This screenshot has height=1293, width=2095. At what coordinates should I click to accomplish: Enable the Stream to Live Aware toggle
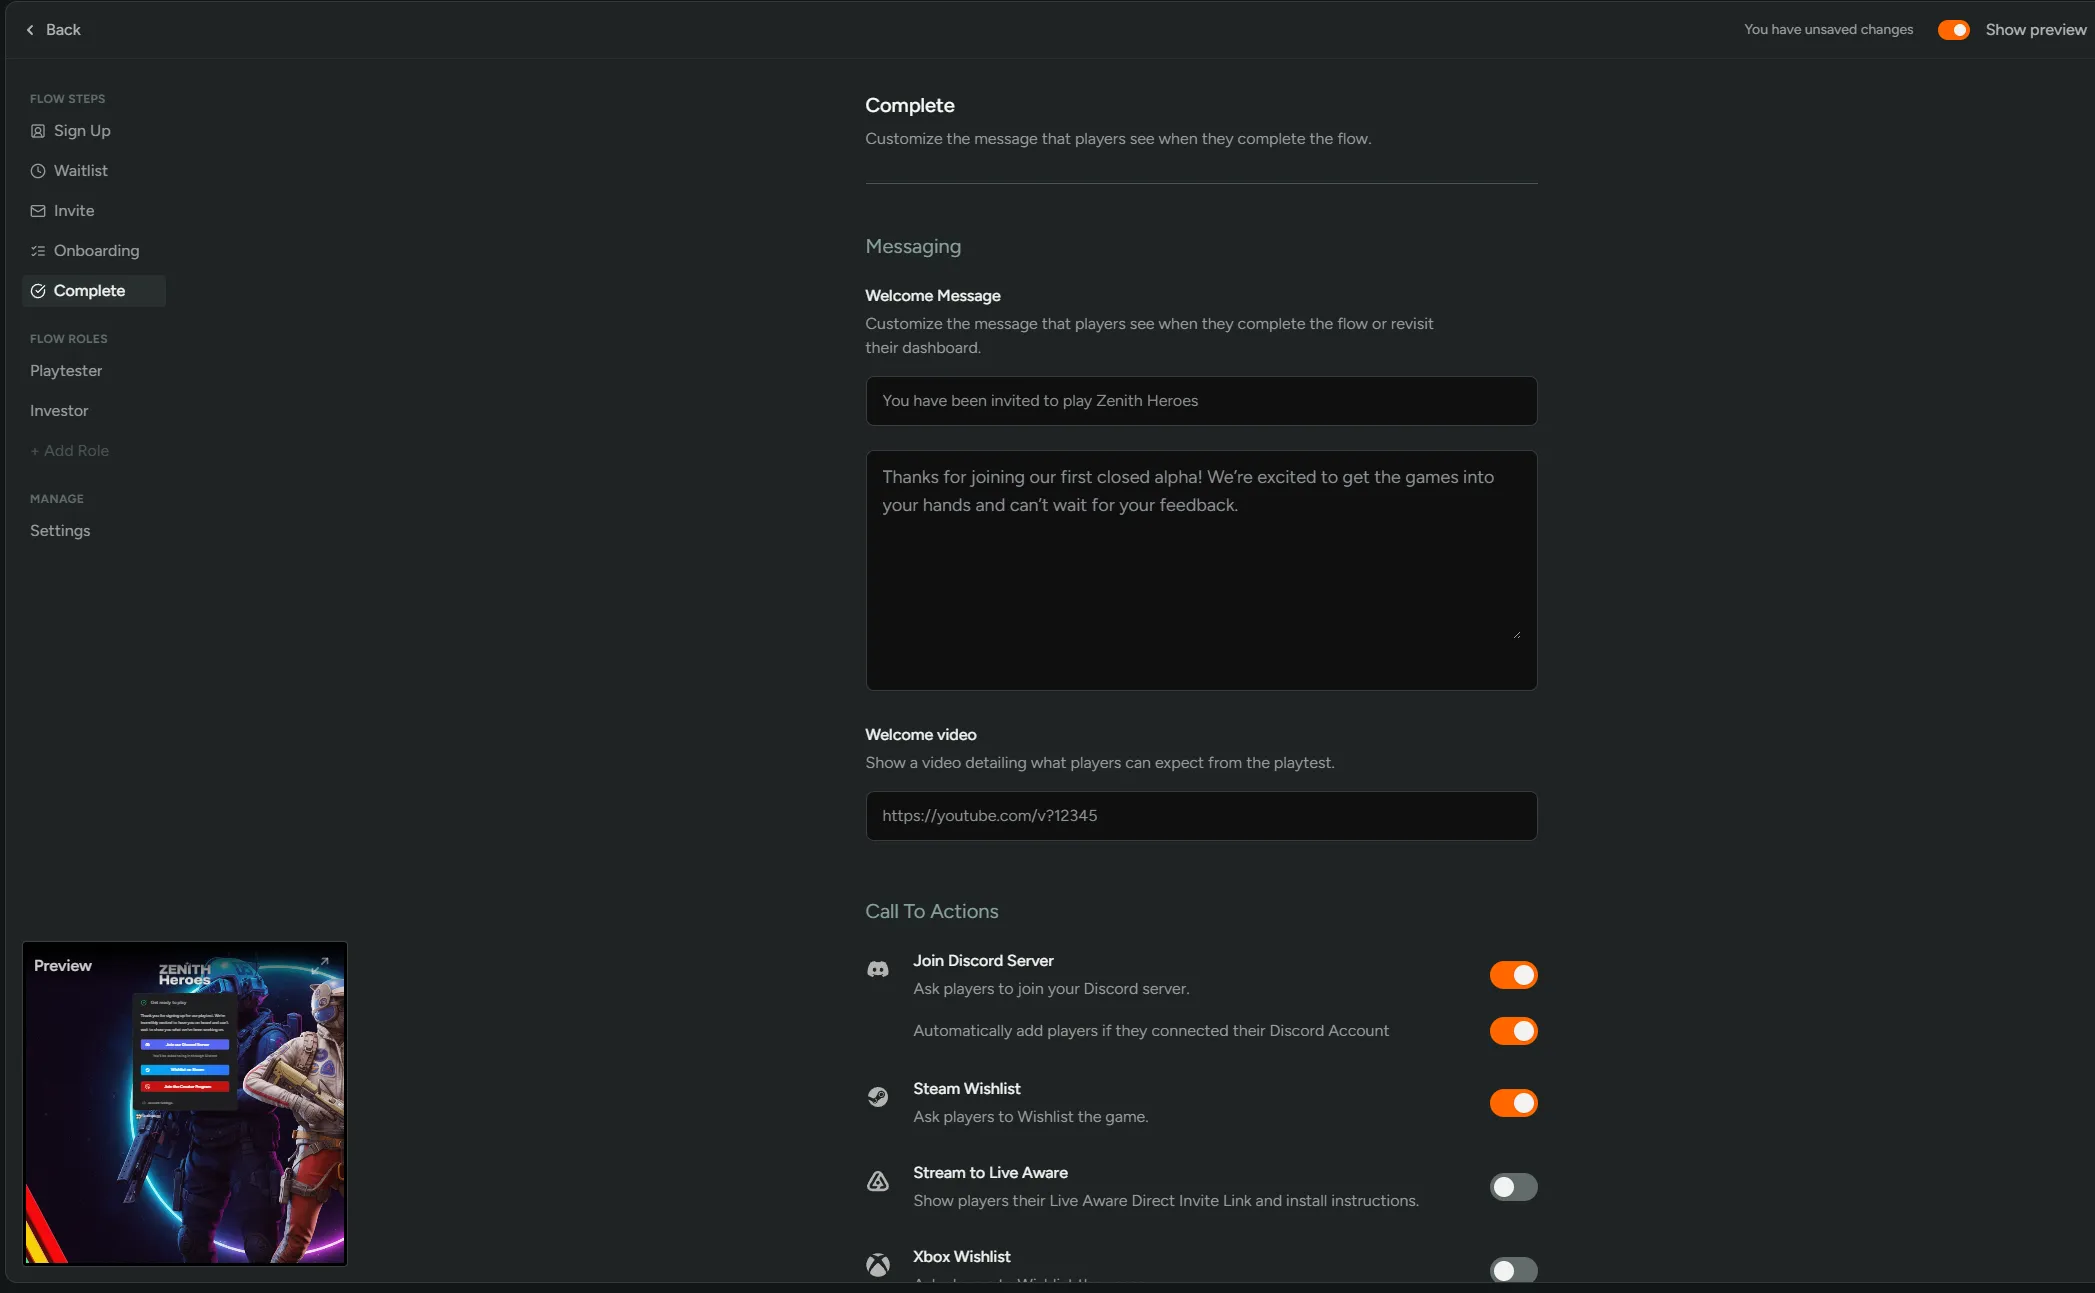(1513, 1187)
